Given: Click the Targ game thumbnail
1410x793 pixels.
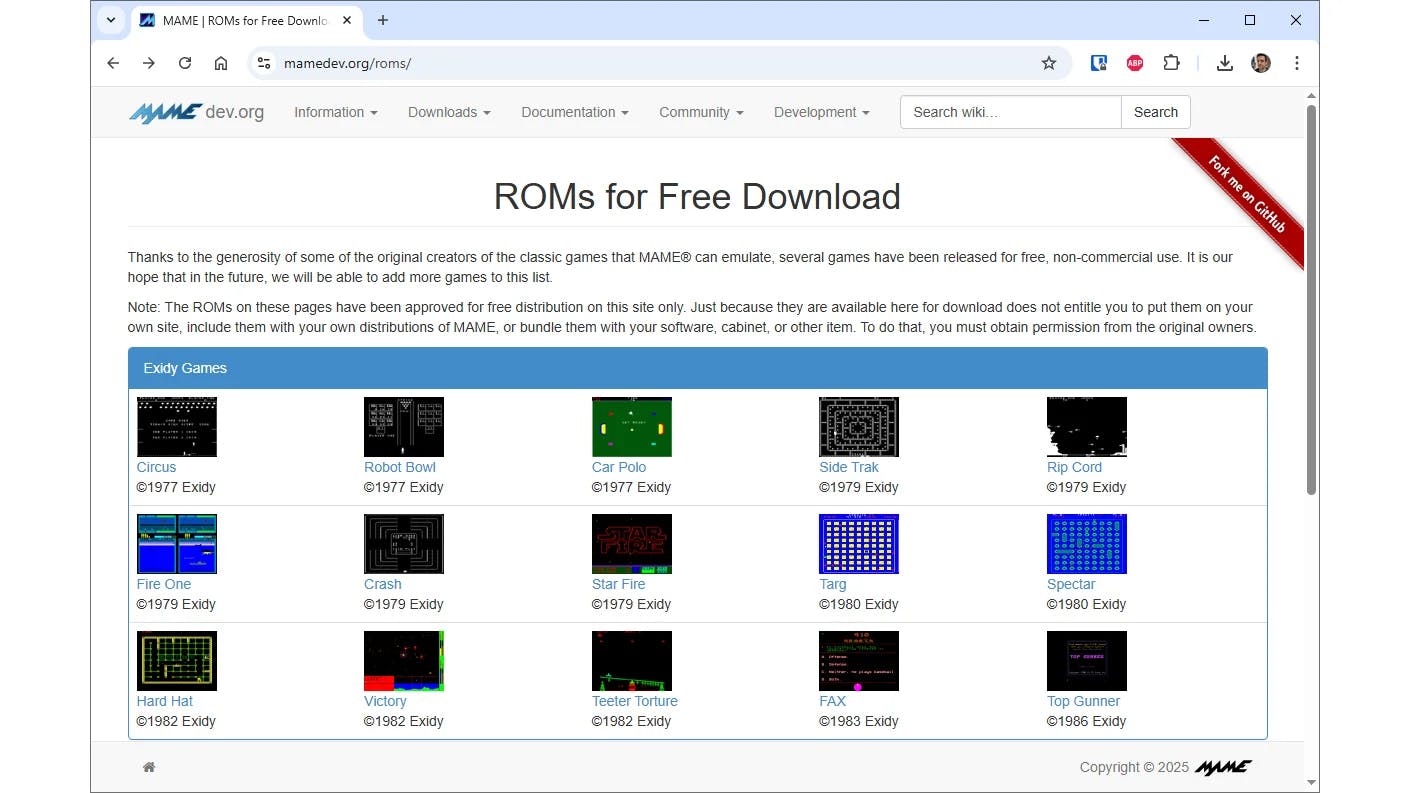Looking at the screenshot, I should tap(859, 544).
